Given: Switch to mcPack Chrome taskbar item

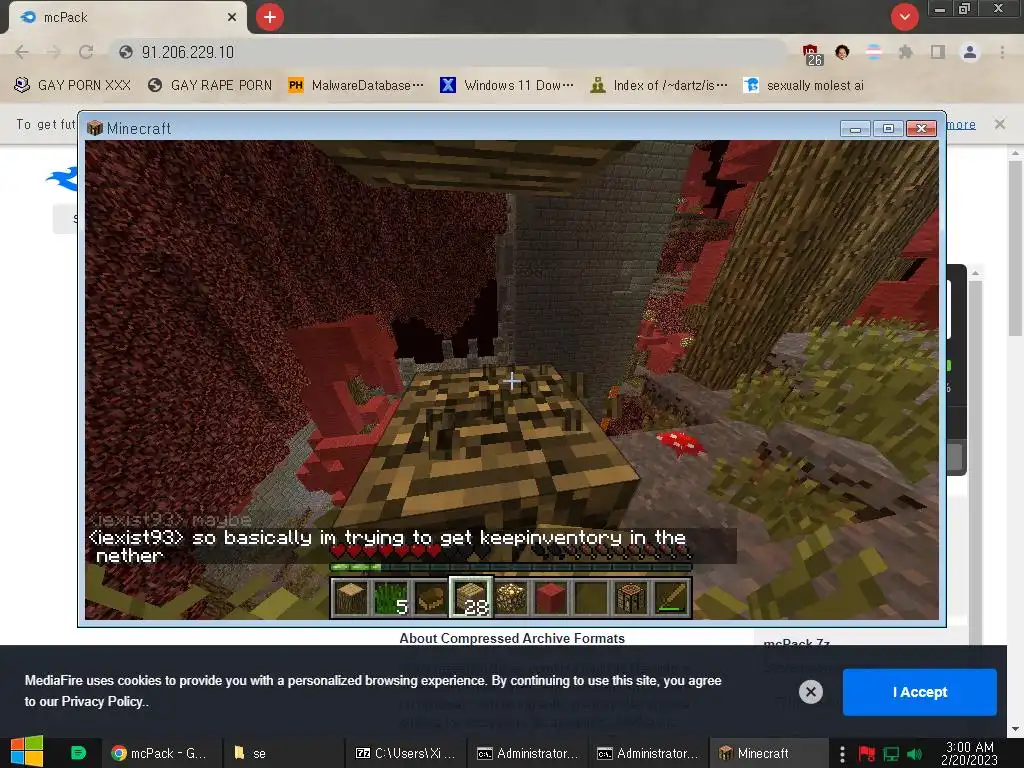Looking at the screenshot, I should (161, 753).
